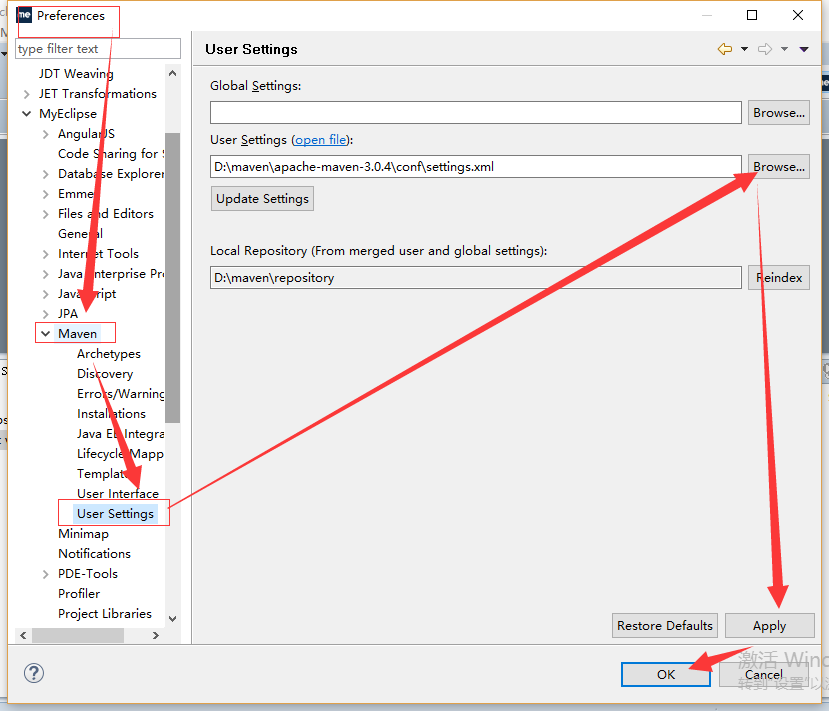This screenshot has height=711, width=829.
Task: Expand the Database Explorer node
Action: (45, 174)
